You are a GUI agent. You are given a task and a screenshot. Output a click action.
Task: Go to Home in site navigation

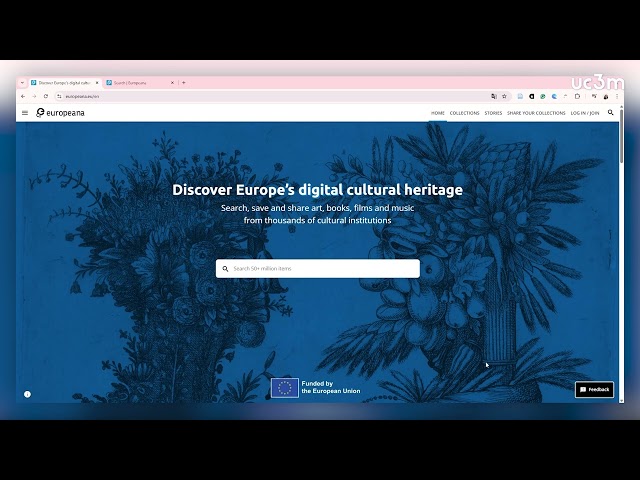438,113
